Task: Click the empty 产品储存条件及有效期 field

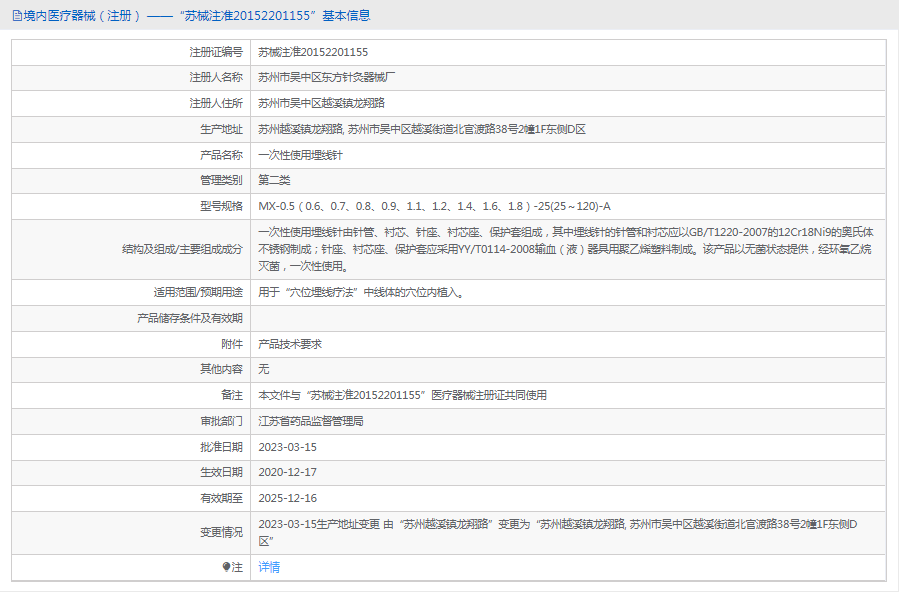Action: pyautogui.click(x=566, y=318)
